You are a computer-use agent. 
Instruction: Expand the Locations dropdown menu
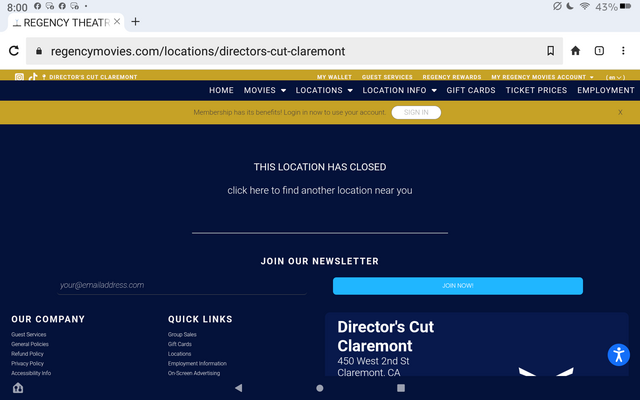pos(324,90)
